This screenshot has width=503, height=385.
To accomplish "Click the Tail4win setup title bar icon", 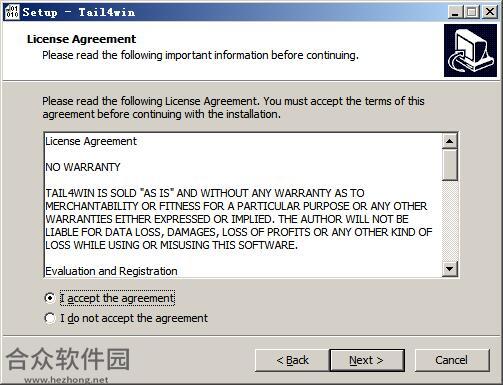I will click(12, 12).
